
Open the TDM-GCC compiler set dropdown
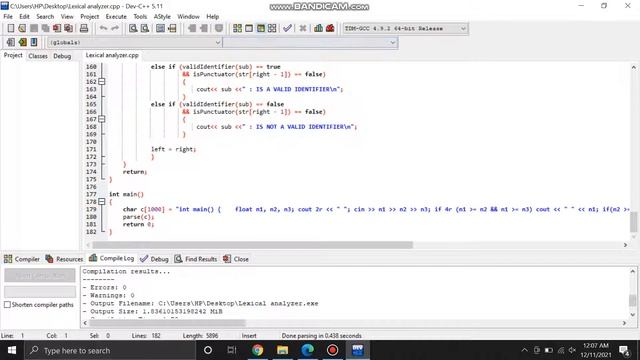pyautogui.click(x=405, y=29)
